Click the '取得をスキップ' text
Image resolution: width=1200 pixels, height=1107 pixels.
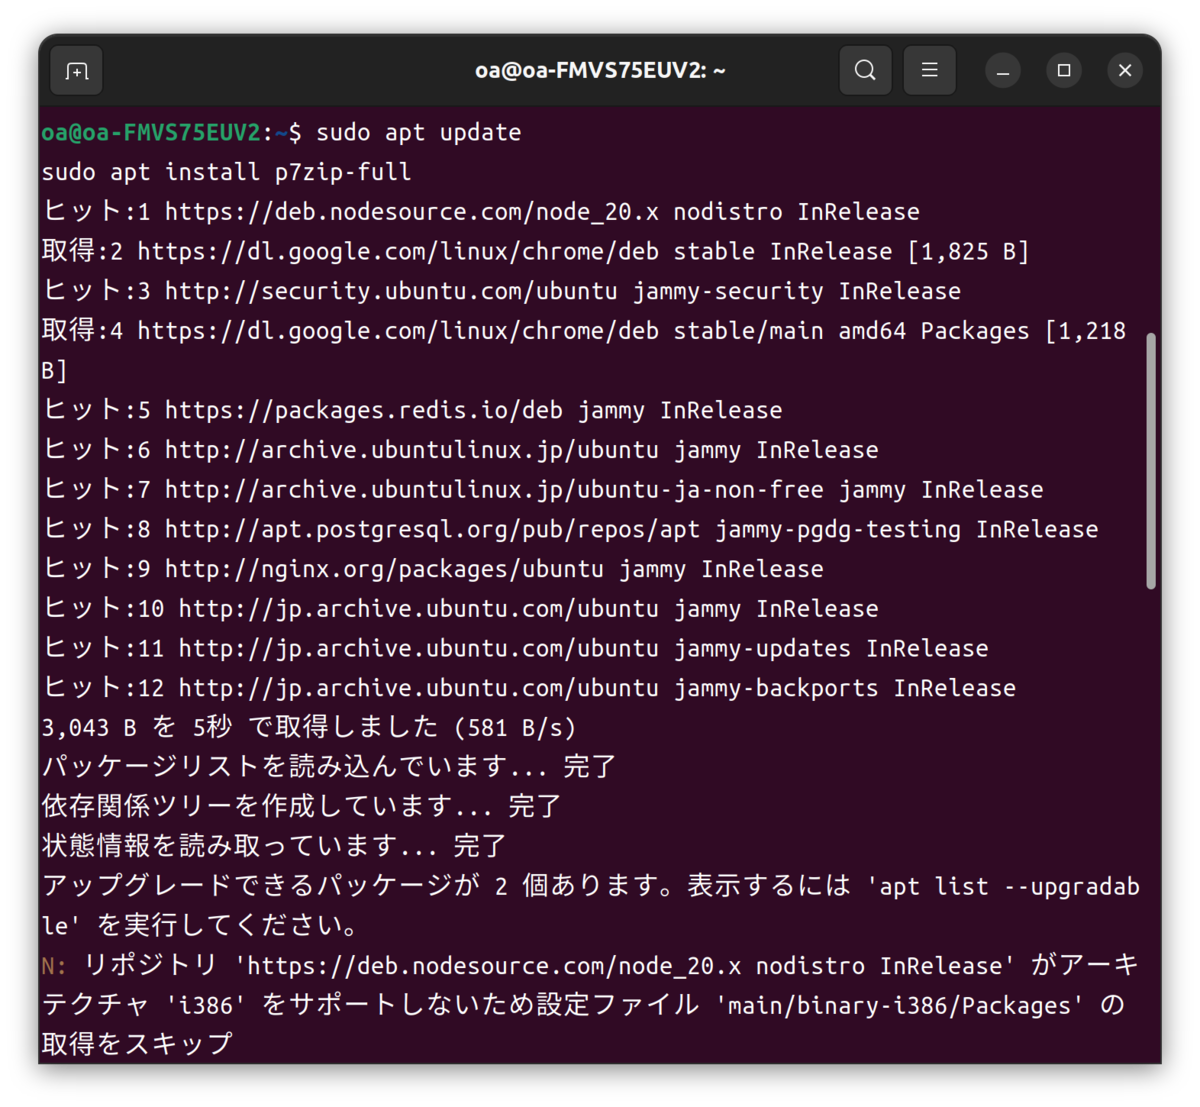pyautogui.click(x=137, y=1044)
